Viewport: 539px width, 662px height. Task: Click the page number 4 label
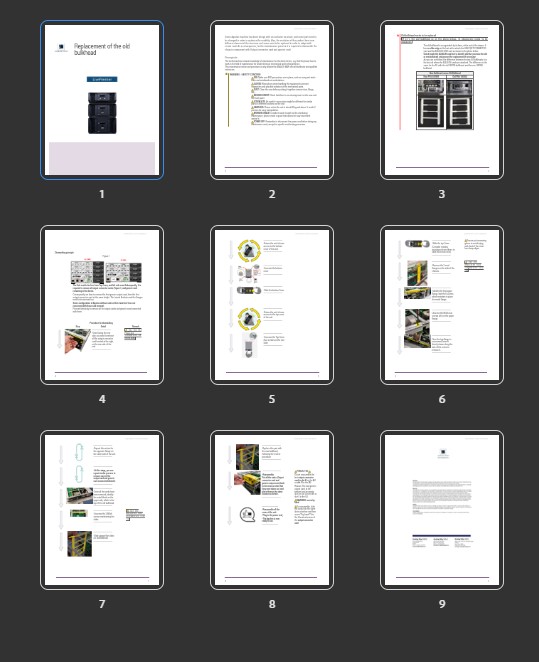[102, 399]
